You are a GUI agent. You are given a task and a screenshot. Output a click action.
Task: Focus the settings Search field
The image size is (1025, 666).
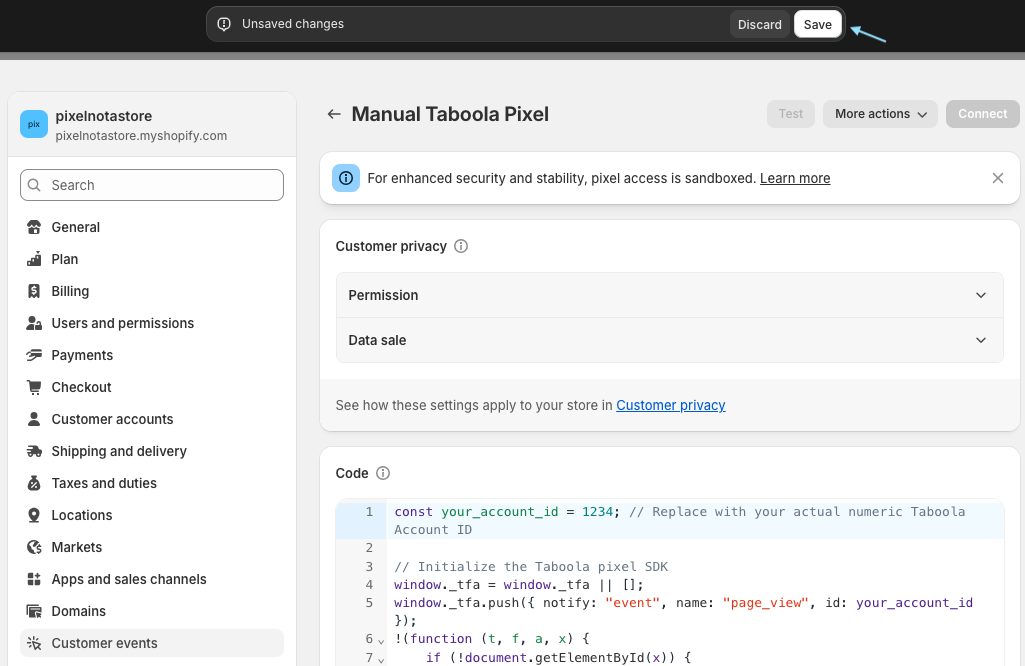(x=152, y=185)
